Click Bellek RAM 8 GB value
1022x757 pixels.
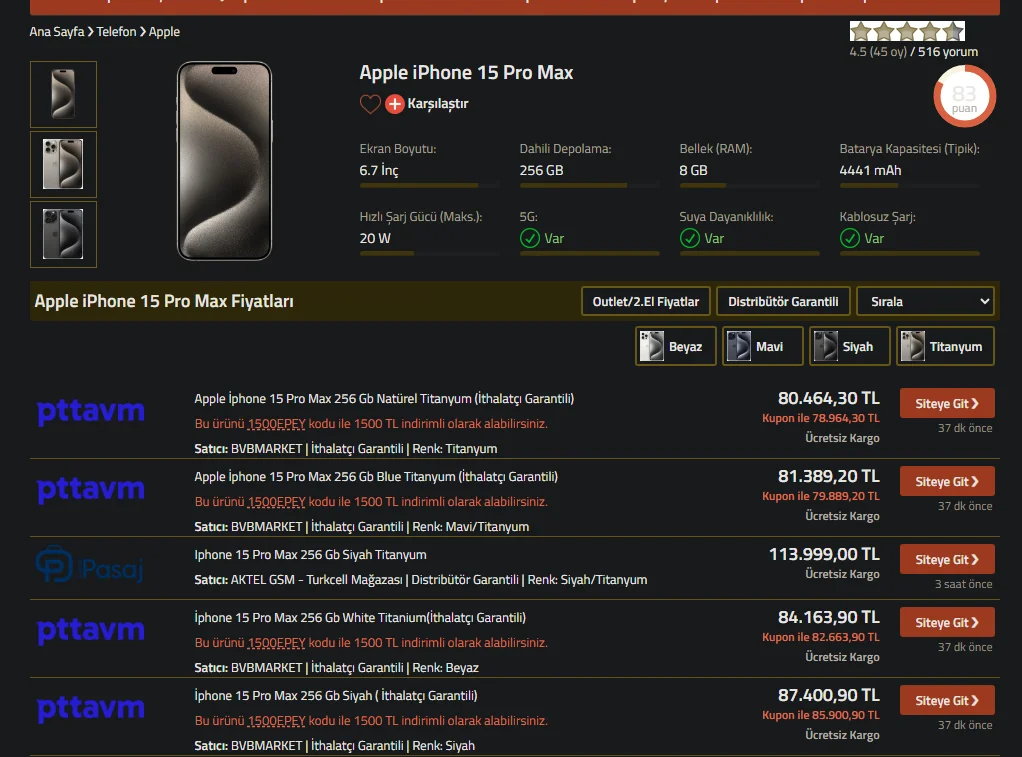pyautogui.click(x=693, y=170)
